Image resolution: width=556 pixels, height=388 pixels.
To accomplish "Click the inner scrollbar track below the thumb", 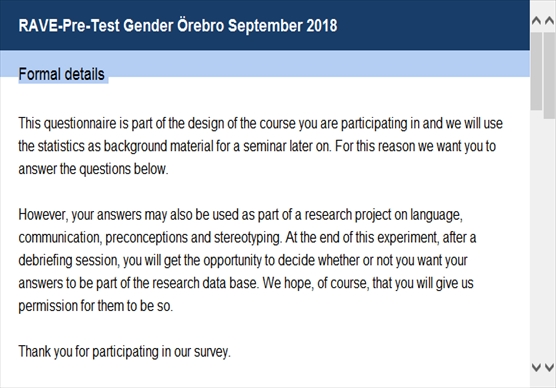I will [536, 234].
